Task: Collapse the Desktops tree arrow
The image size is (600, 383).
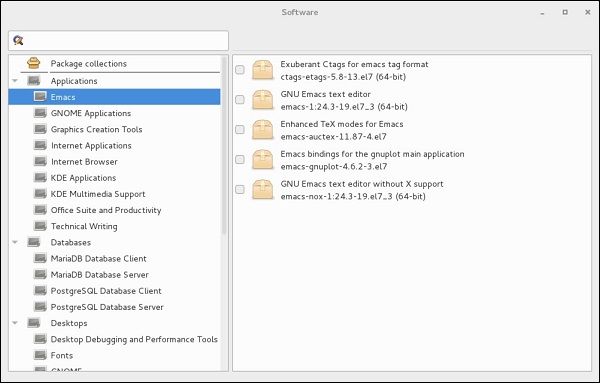Action: (x=15, y=323)
